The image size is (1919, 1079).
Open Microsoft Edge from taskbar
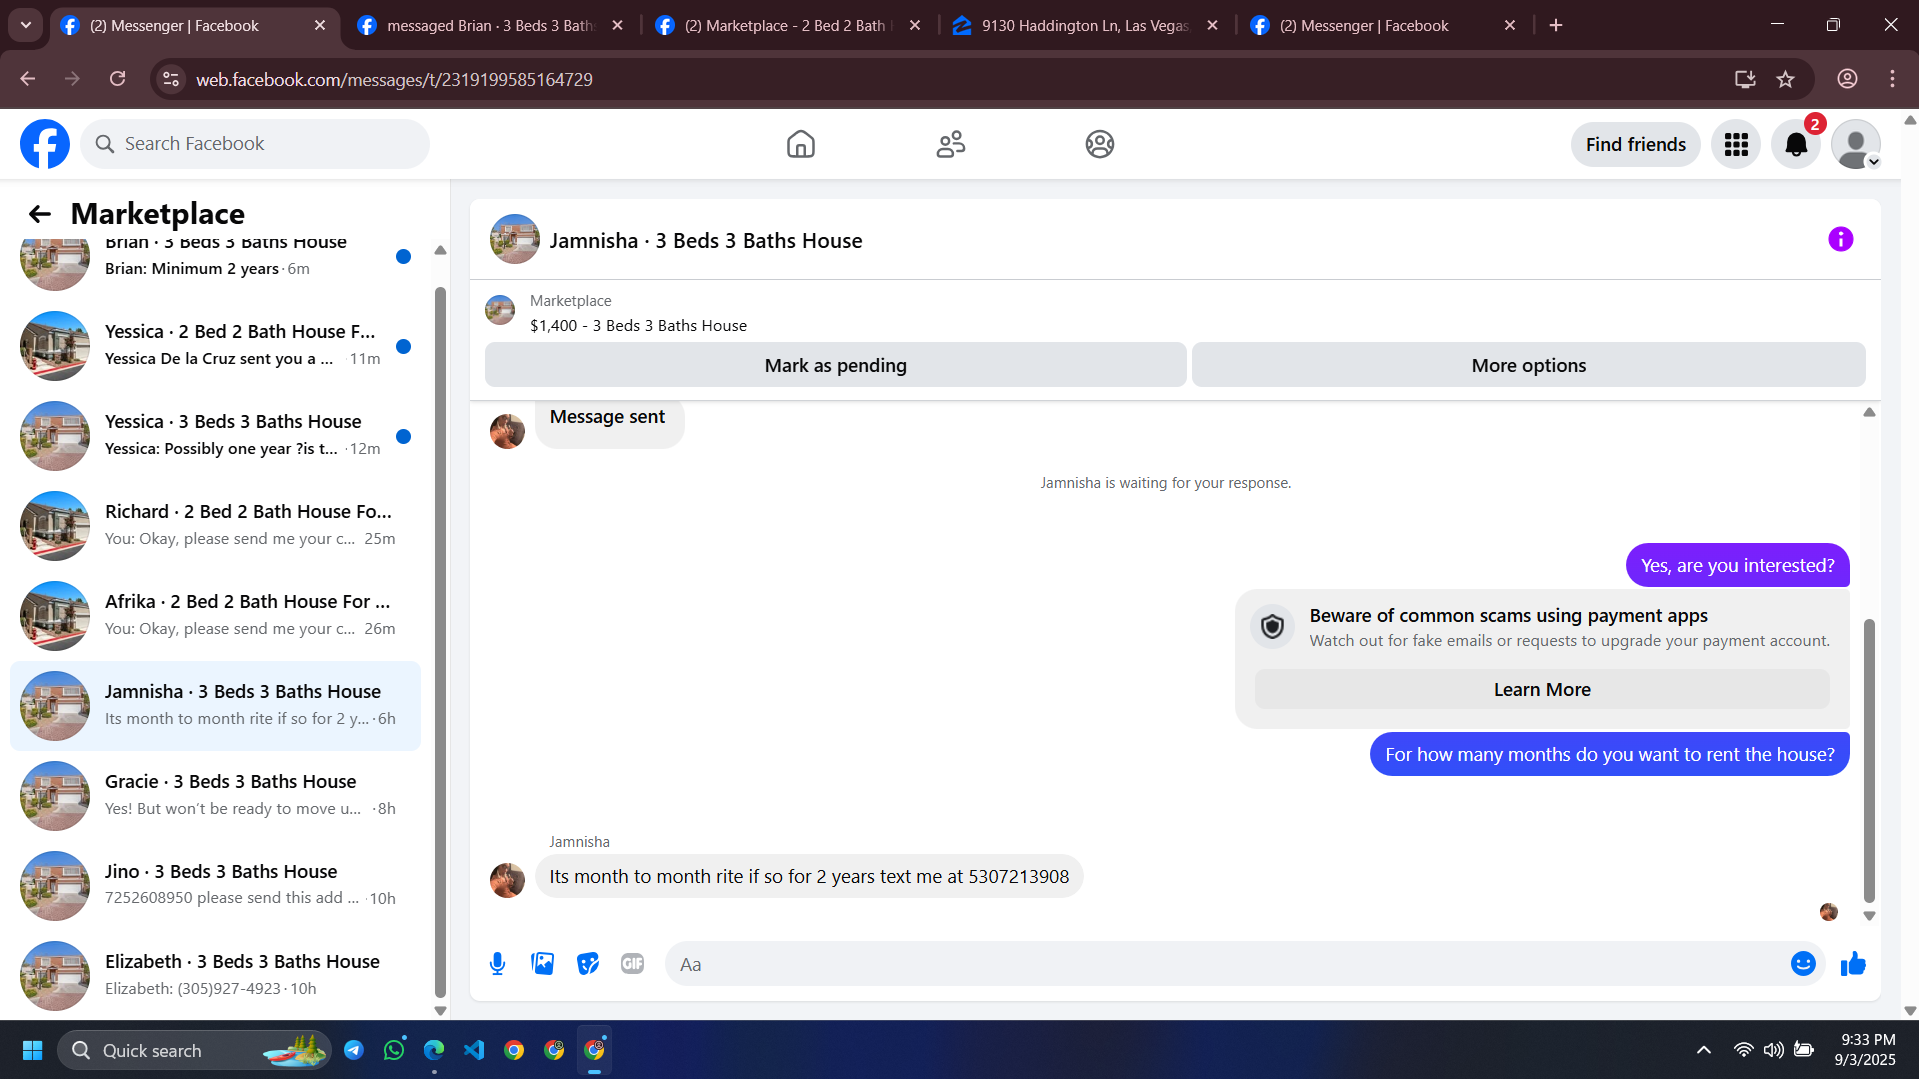point(434,1050)
